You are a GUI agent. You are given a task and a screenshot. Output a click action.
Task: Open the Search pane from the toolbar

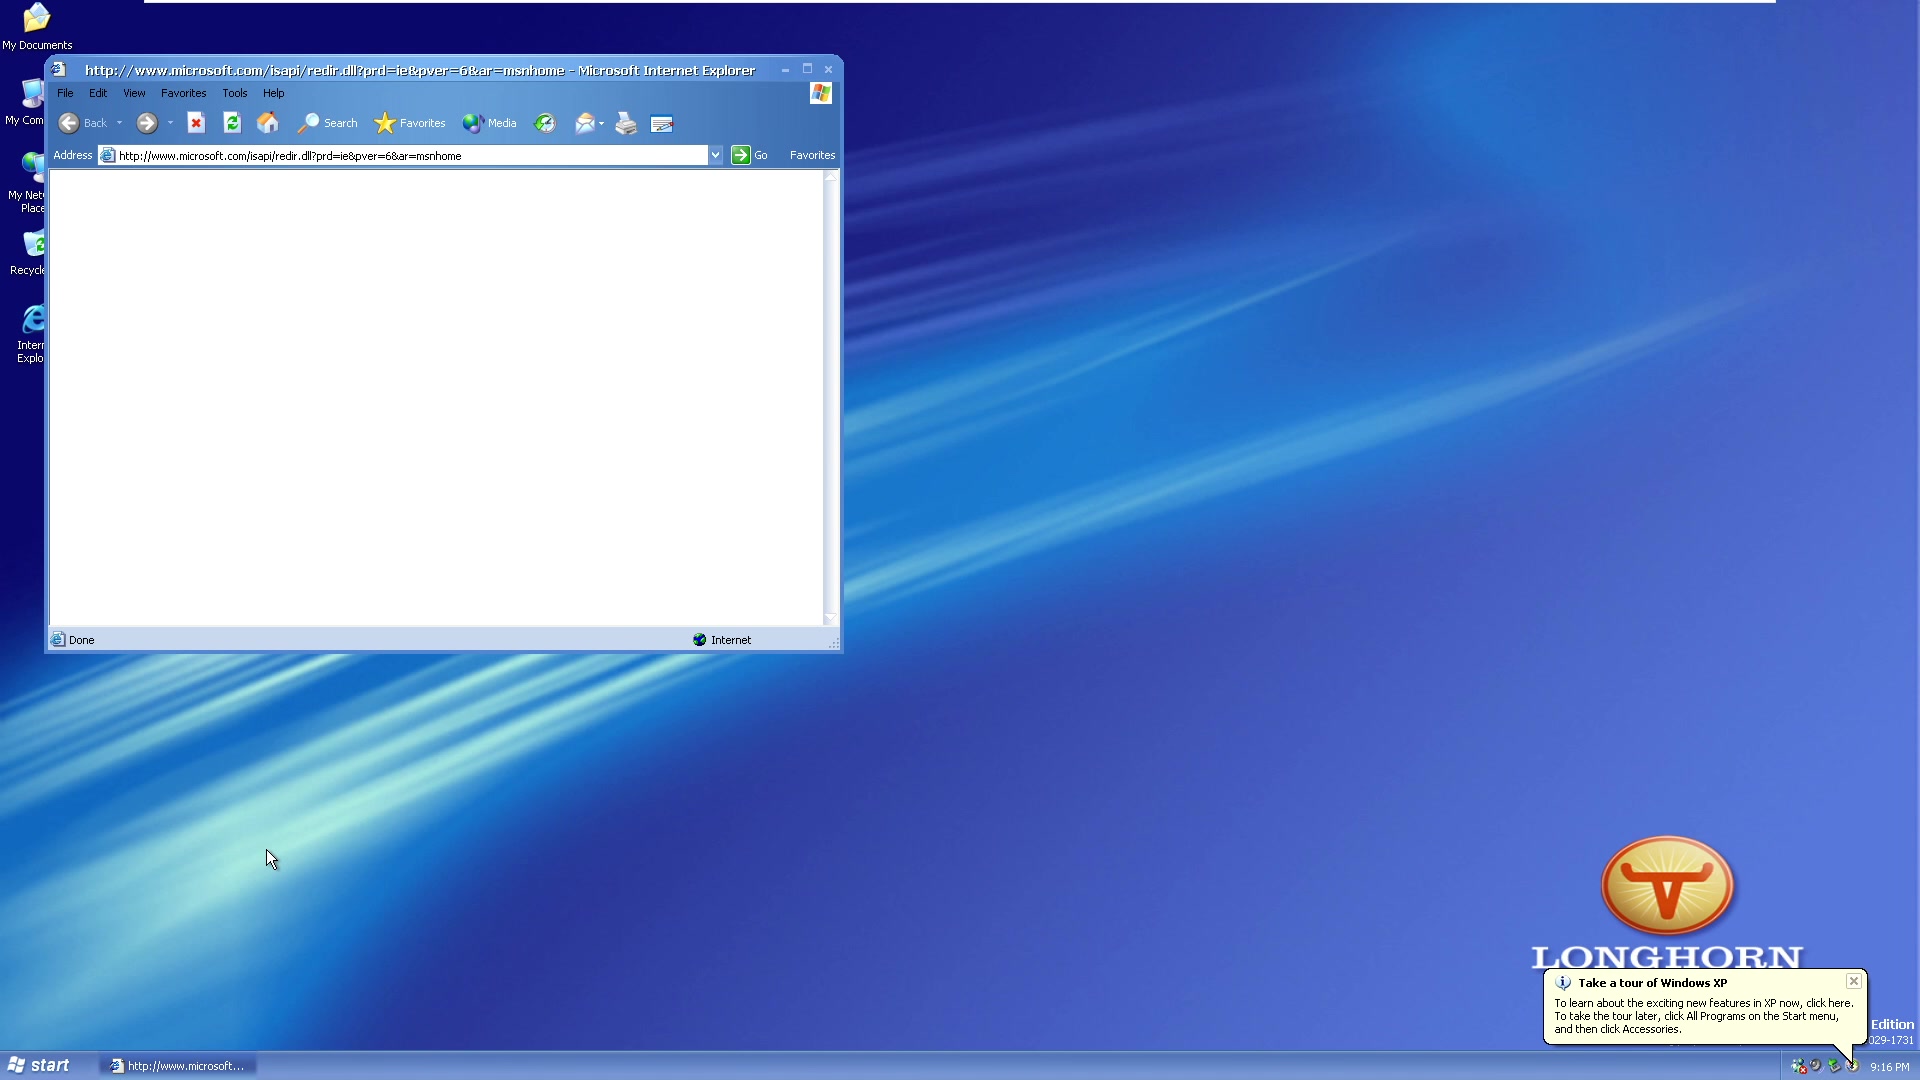tap(327, 123)
